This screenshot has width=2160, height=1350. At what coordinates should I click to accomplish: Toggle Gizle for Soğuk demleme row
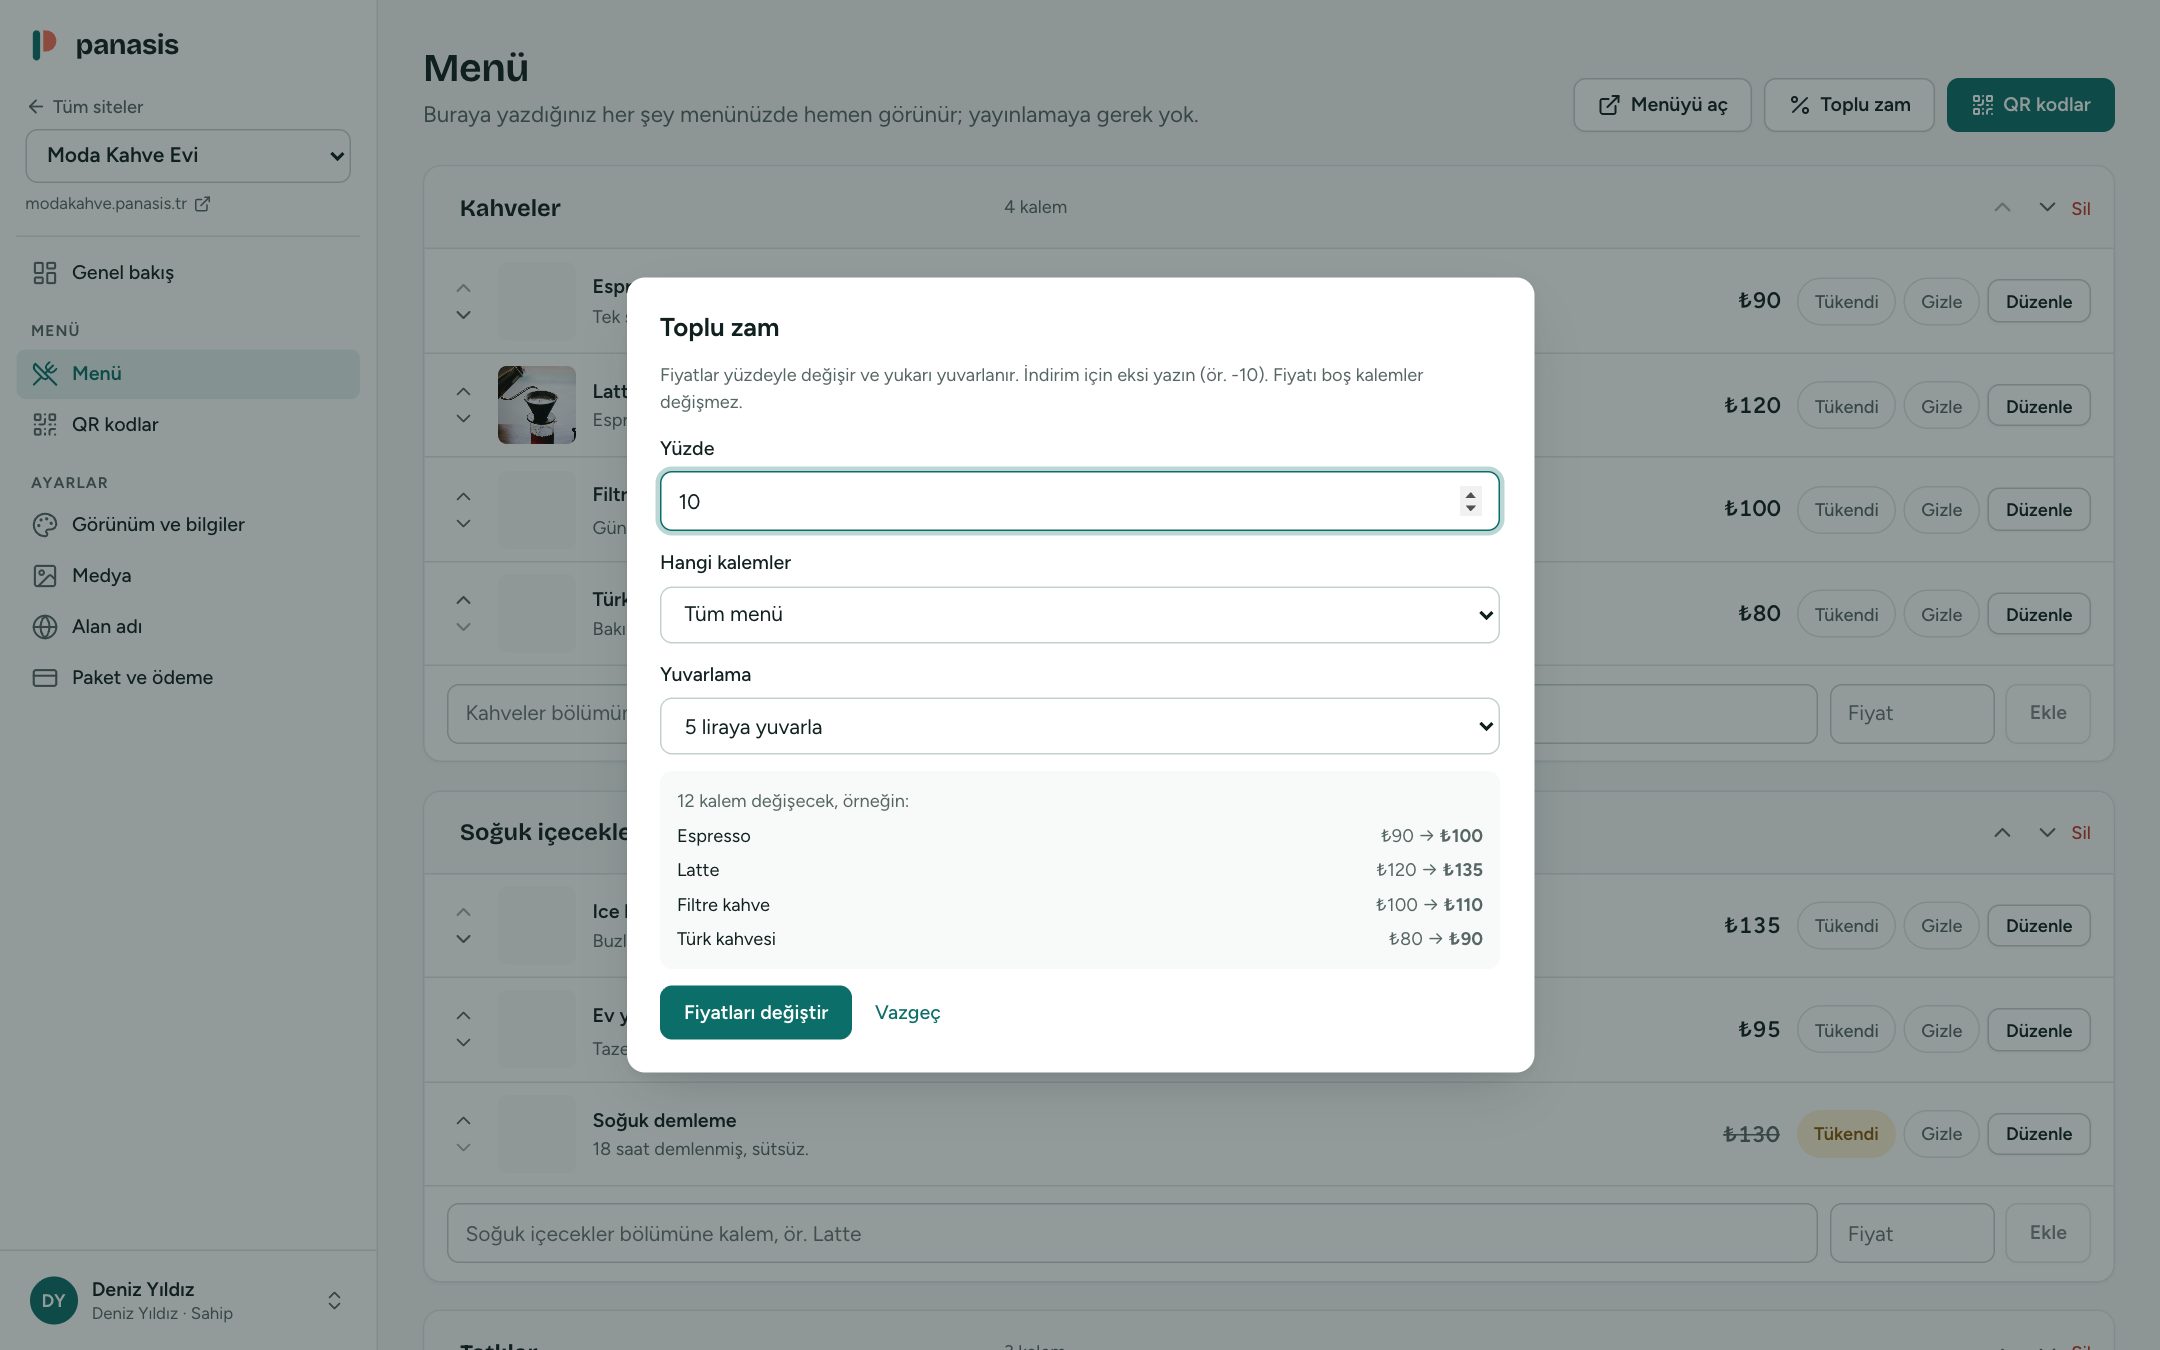(1941, 1134)
